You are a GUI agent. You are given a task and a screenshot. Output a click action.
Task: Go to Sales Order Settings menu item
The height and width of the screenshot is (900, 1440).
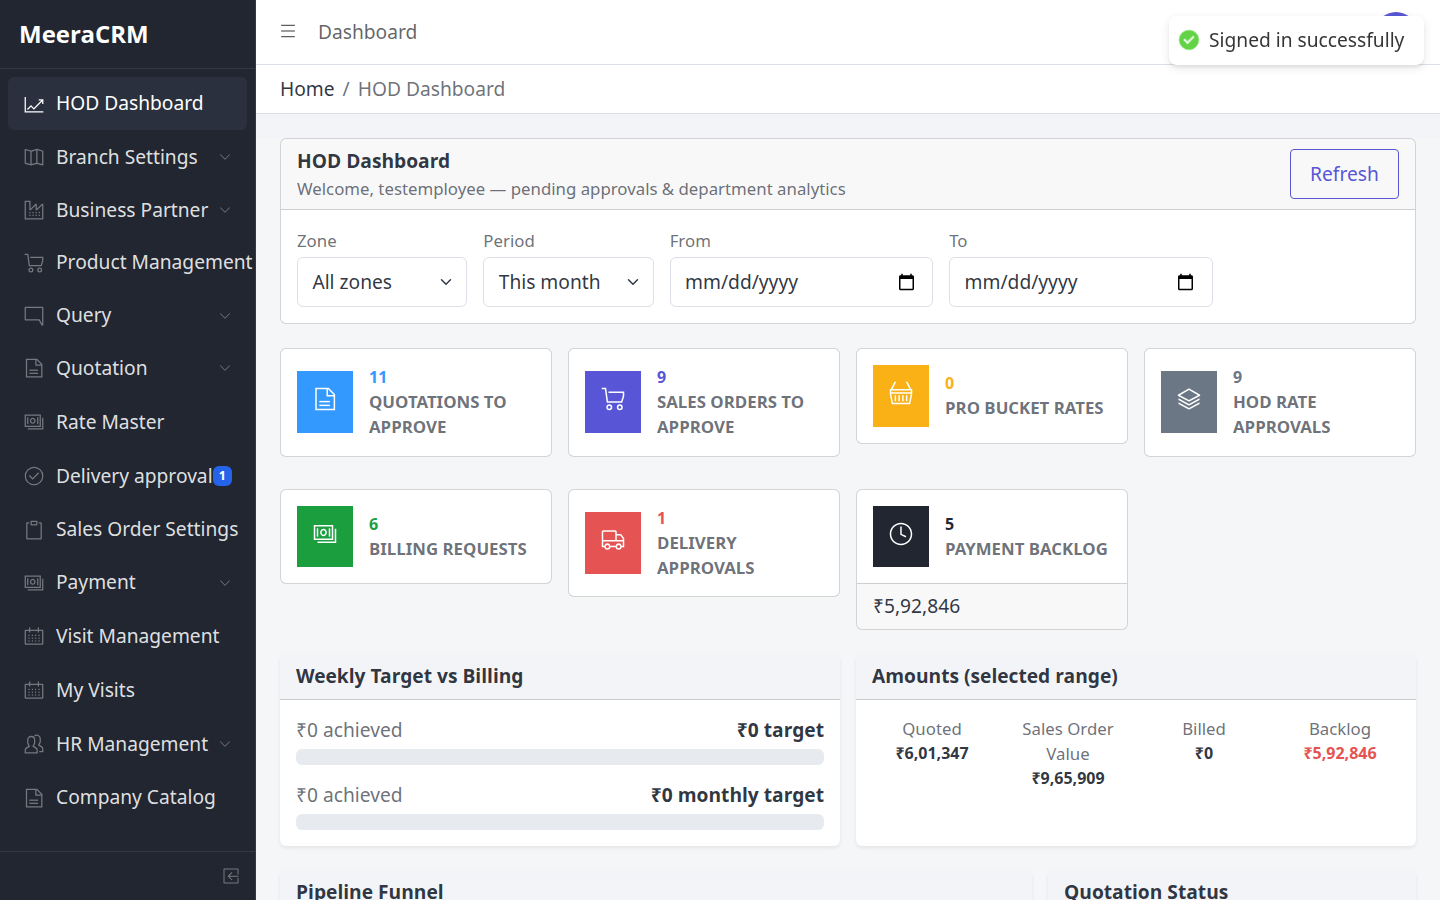[127, 529]
